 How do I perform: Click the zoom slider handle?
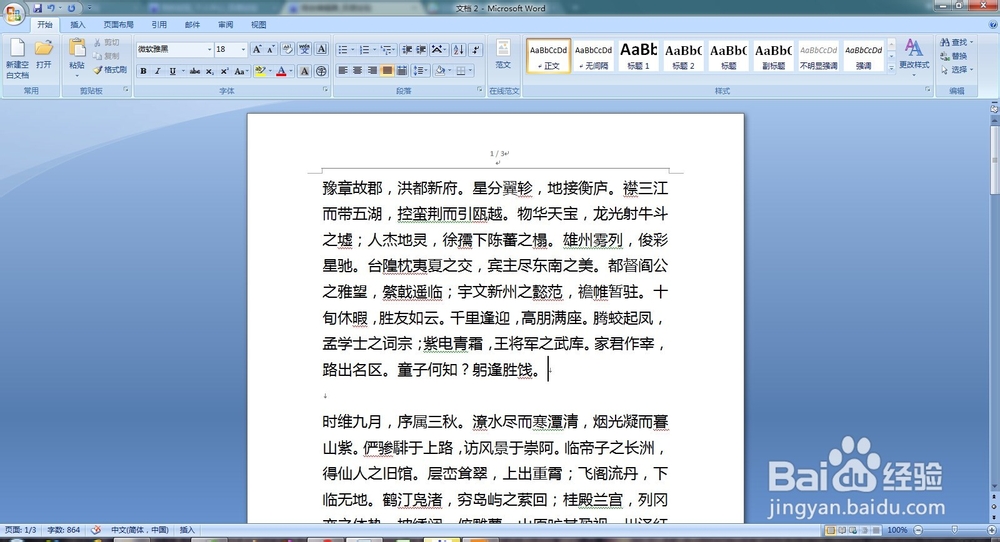954,530
